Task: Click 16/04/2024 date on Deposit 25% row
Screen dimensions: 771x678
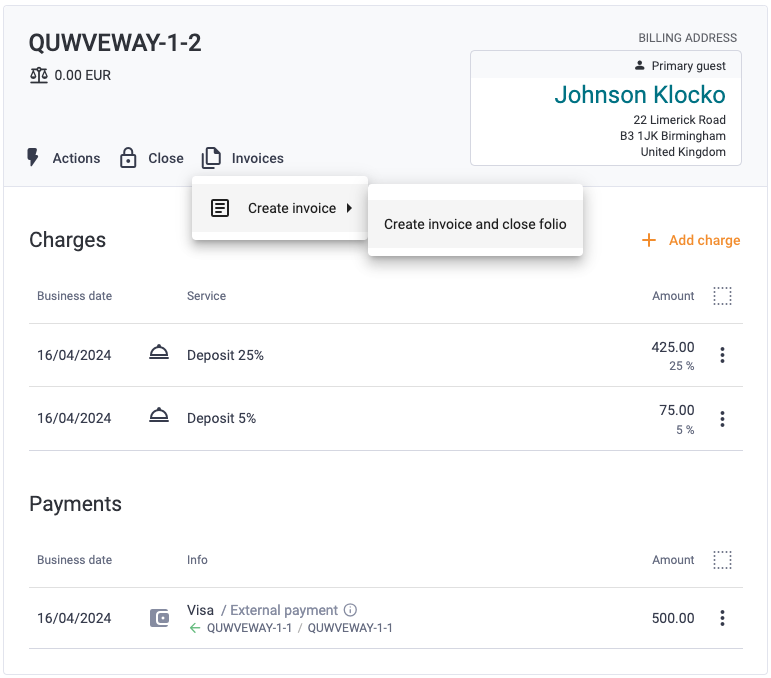Action: click(x=74, y=355)
